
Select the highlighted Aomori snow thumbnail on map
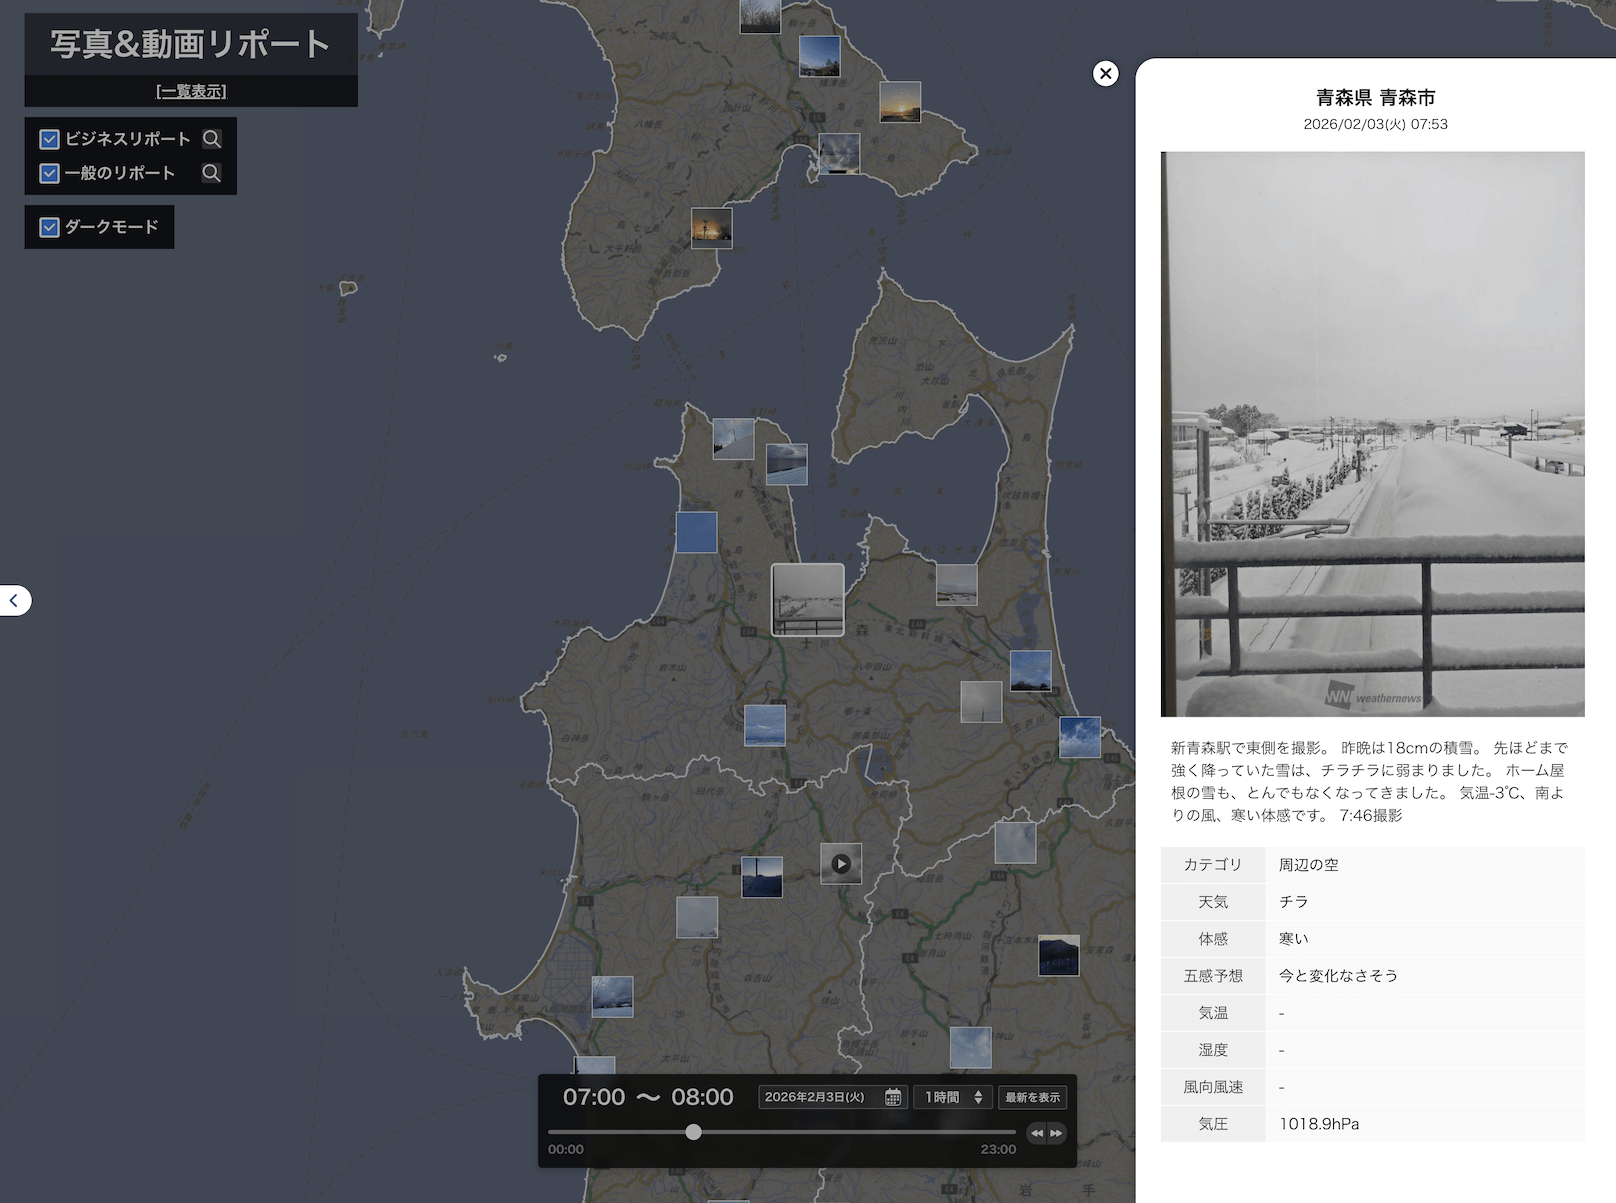tap(807, 600)
